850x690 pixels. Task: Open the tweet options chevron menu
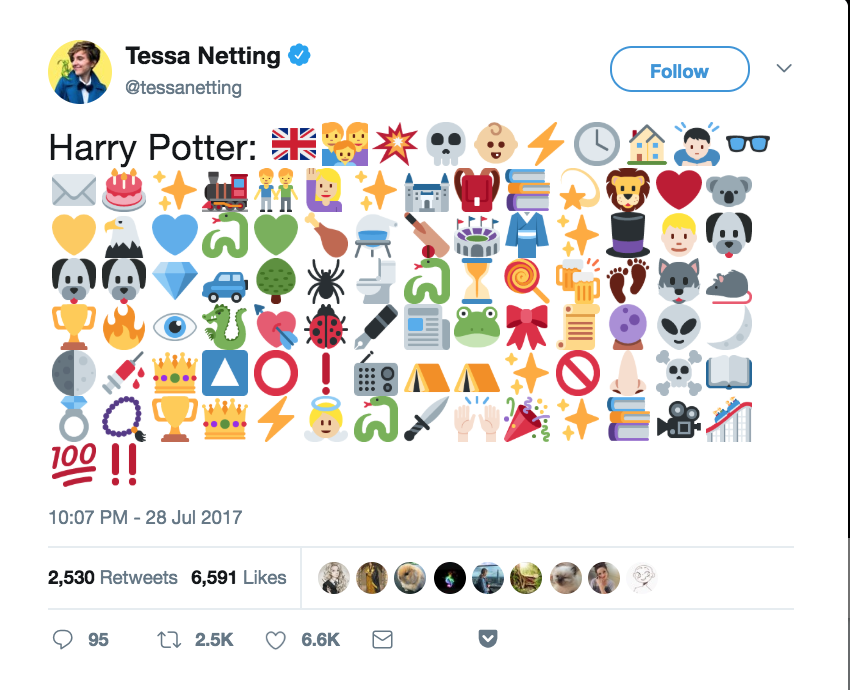(x=784, y=68)
